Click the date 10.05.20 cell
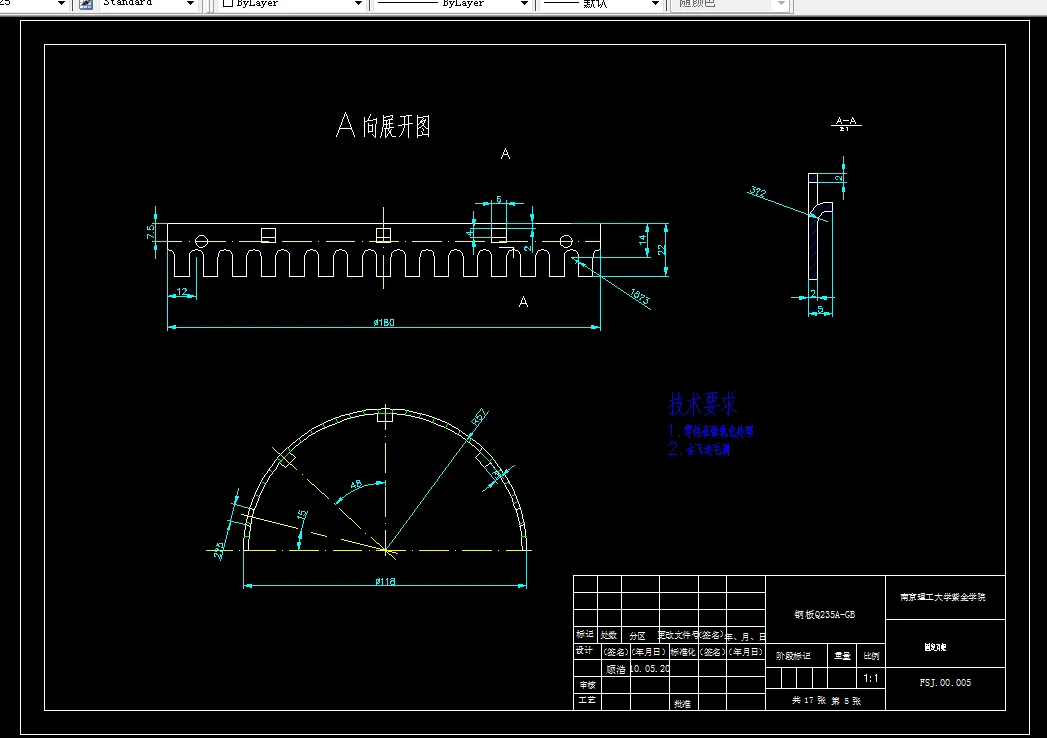This screenshot has width=1047, height=738. pos(650,668)
